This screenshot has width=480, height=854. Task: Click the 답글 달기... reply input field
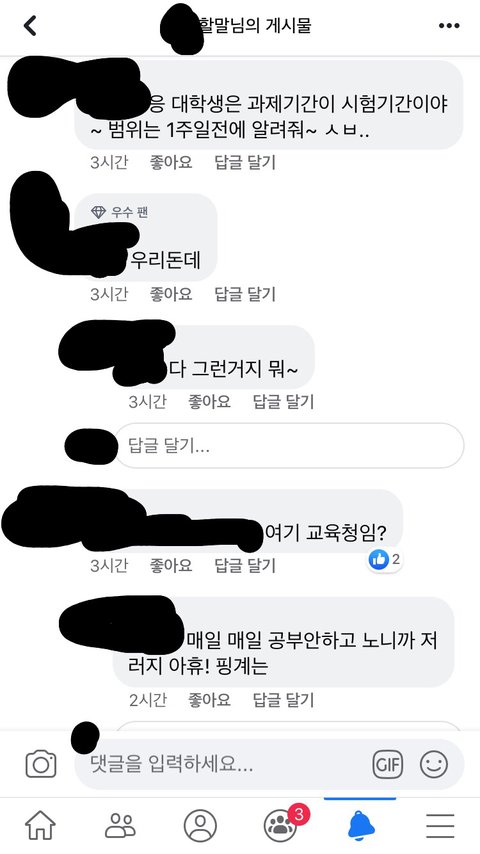[x=289, y=446]
